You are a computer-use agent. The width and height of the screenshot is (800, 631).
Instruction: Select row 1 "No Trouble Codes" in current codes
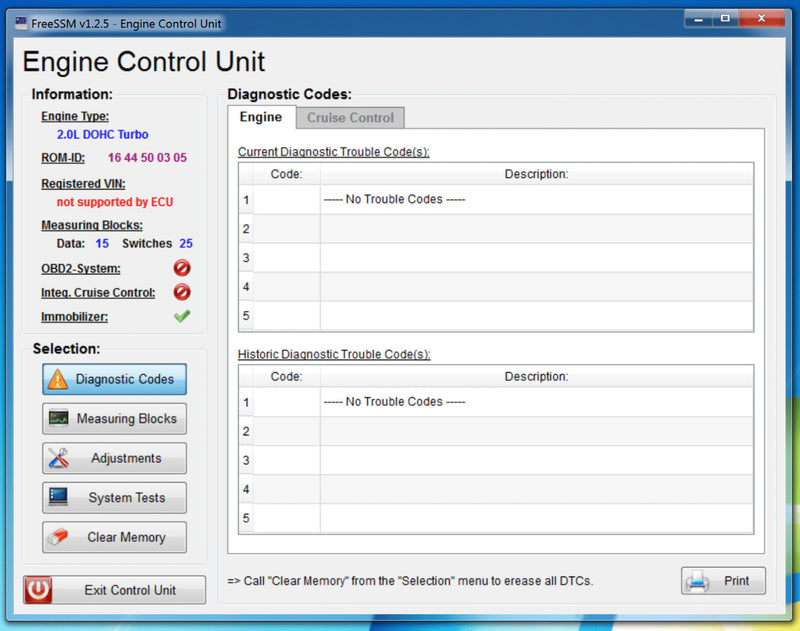click(503, 199)
